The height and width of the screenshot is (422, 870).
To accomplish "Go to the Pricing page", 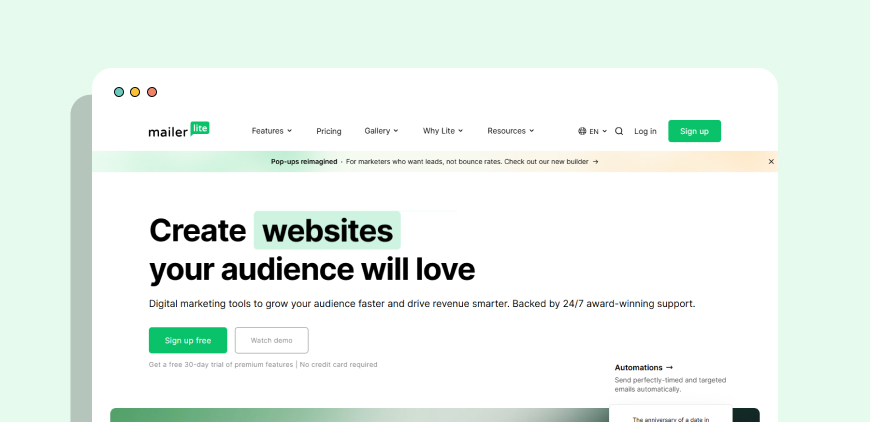I will pos(328,131).
